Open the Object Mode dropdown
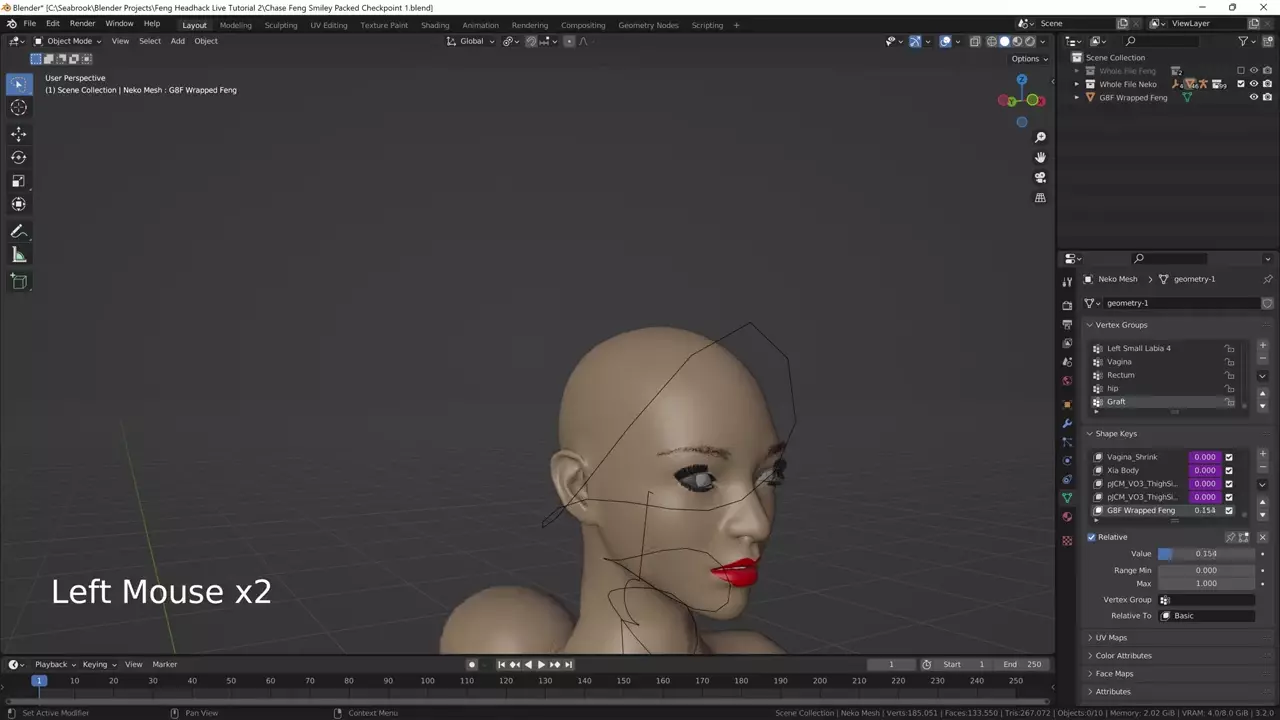Viewport: 1280px width, 720px height. click(x=68, y=41)
